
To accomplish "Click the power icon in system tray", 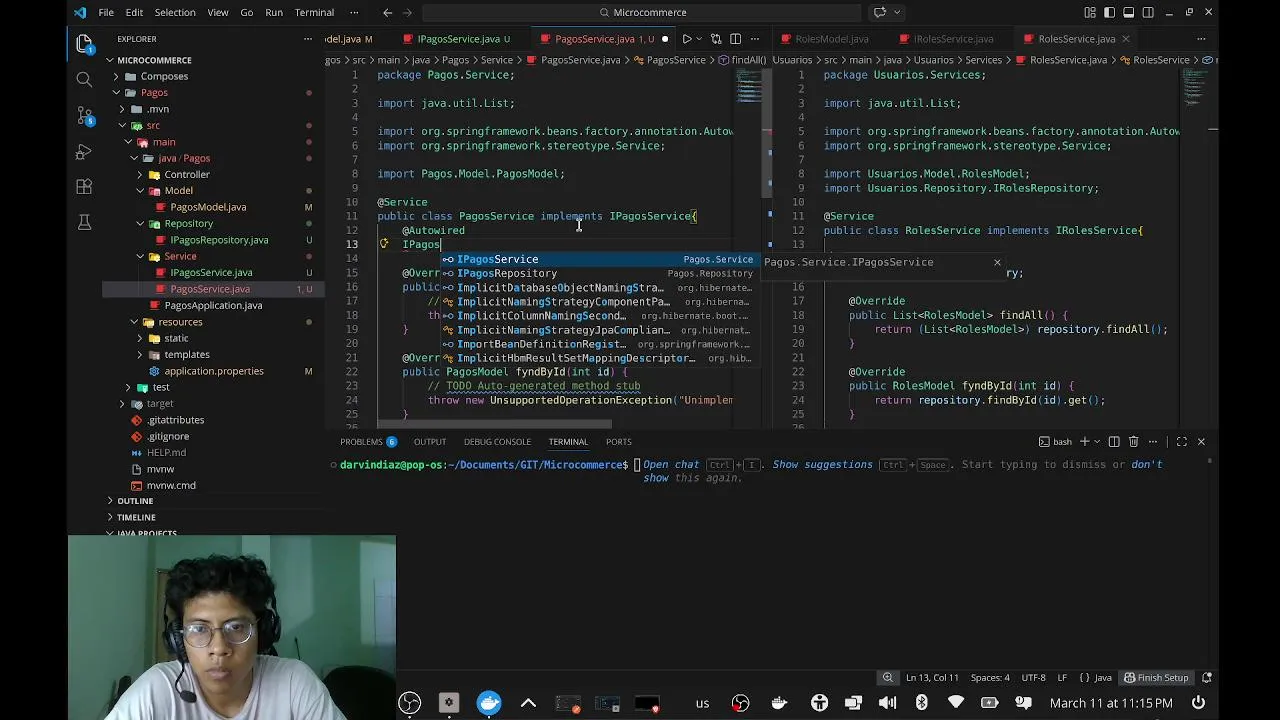I will tap(1199, 703).
